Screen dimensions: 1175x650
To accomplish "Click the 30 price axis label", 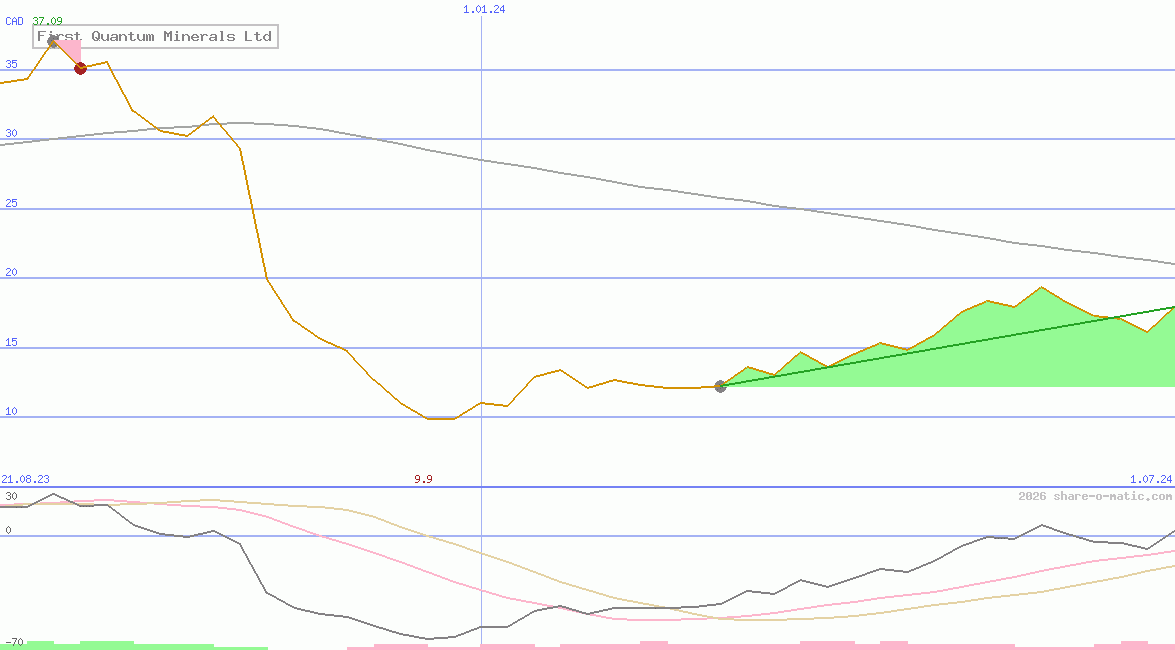I will [x=11, y=133].
